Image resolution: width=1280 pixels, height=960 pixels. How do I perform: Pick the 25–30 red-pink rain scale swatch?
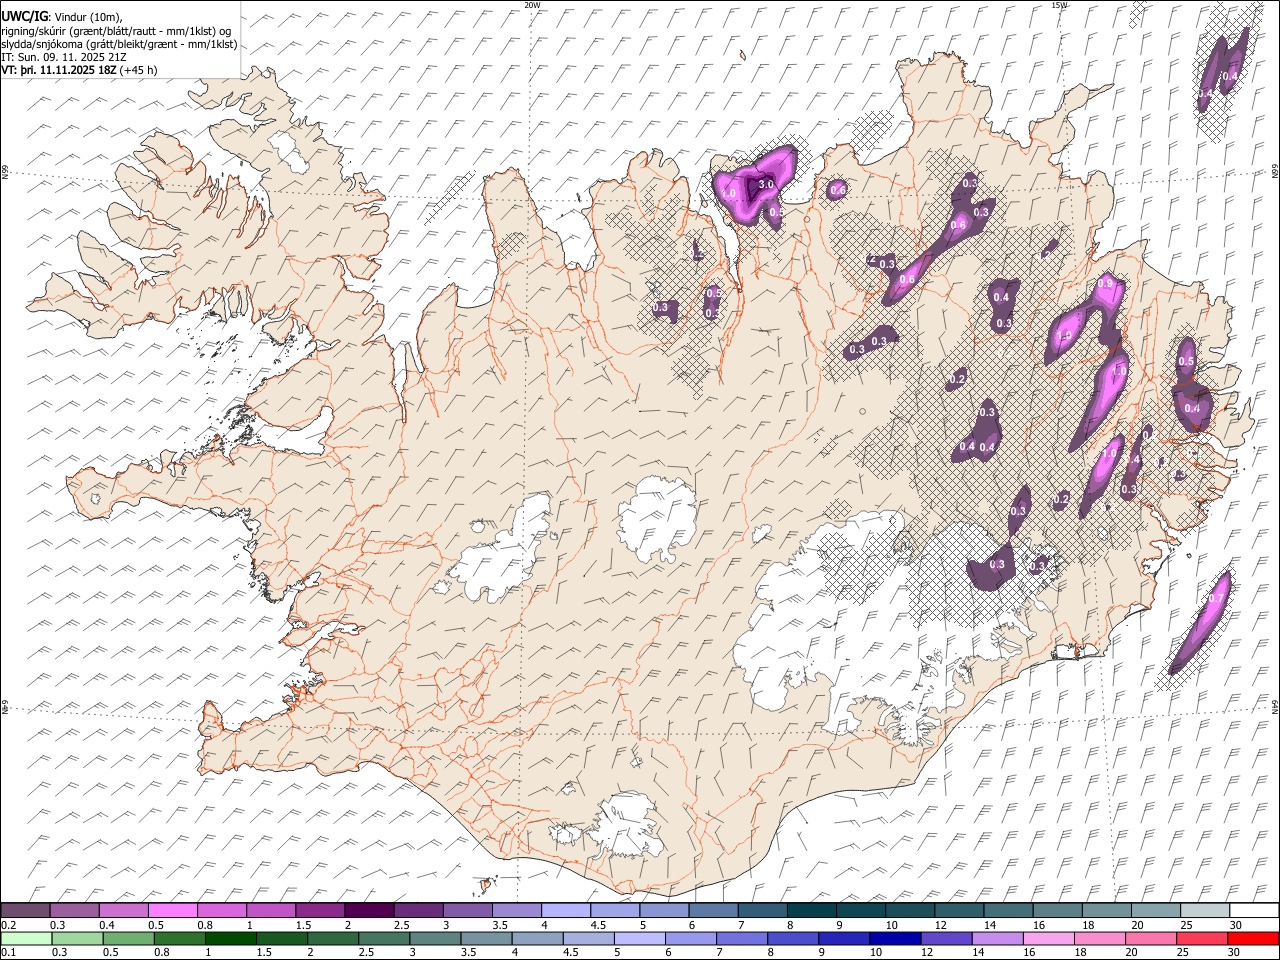[1200, 938]
